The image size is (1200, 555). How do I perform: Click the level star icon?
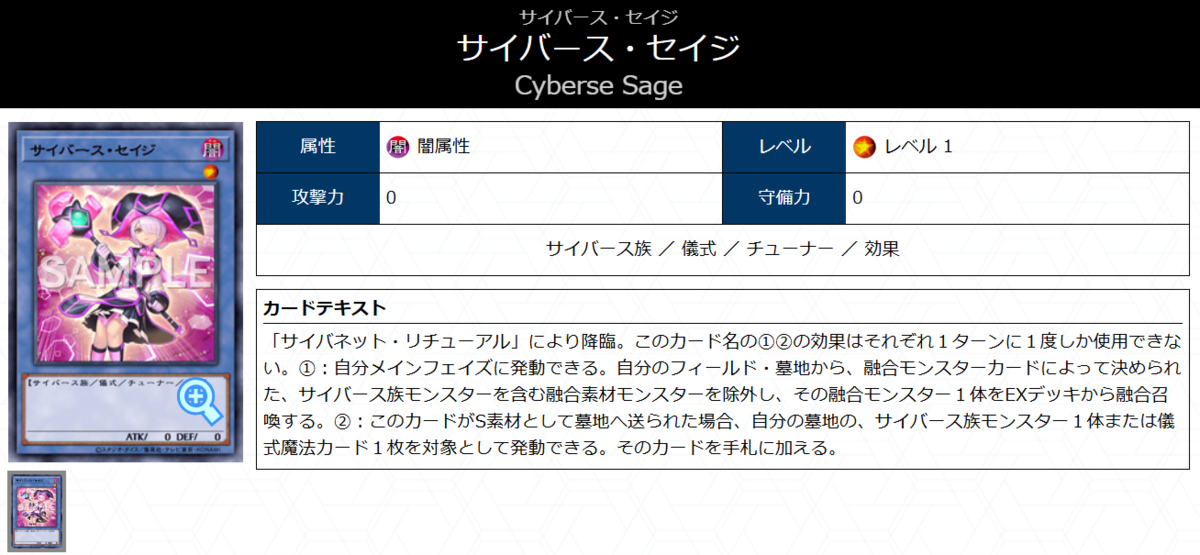(863, 147)
